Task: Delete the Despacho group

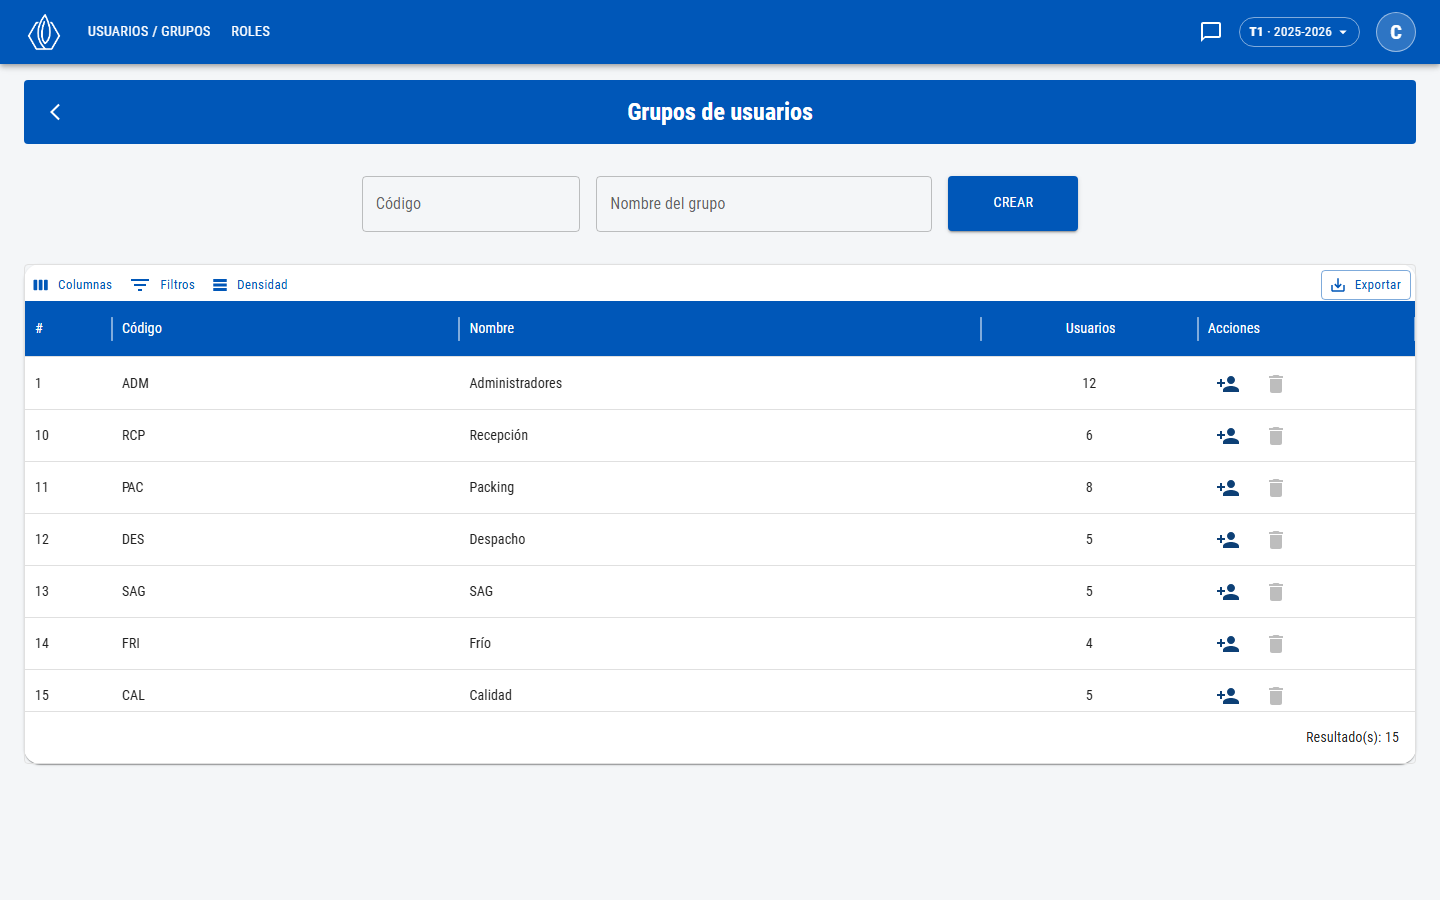Action: pyautogui.click(x=1276, y=540)
